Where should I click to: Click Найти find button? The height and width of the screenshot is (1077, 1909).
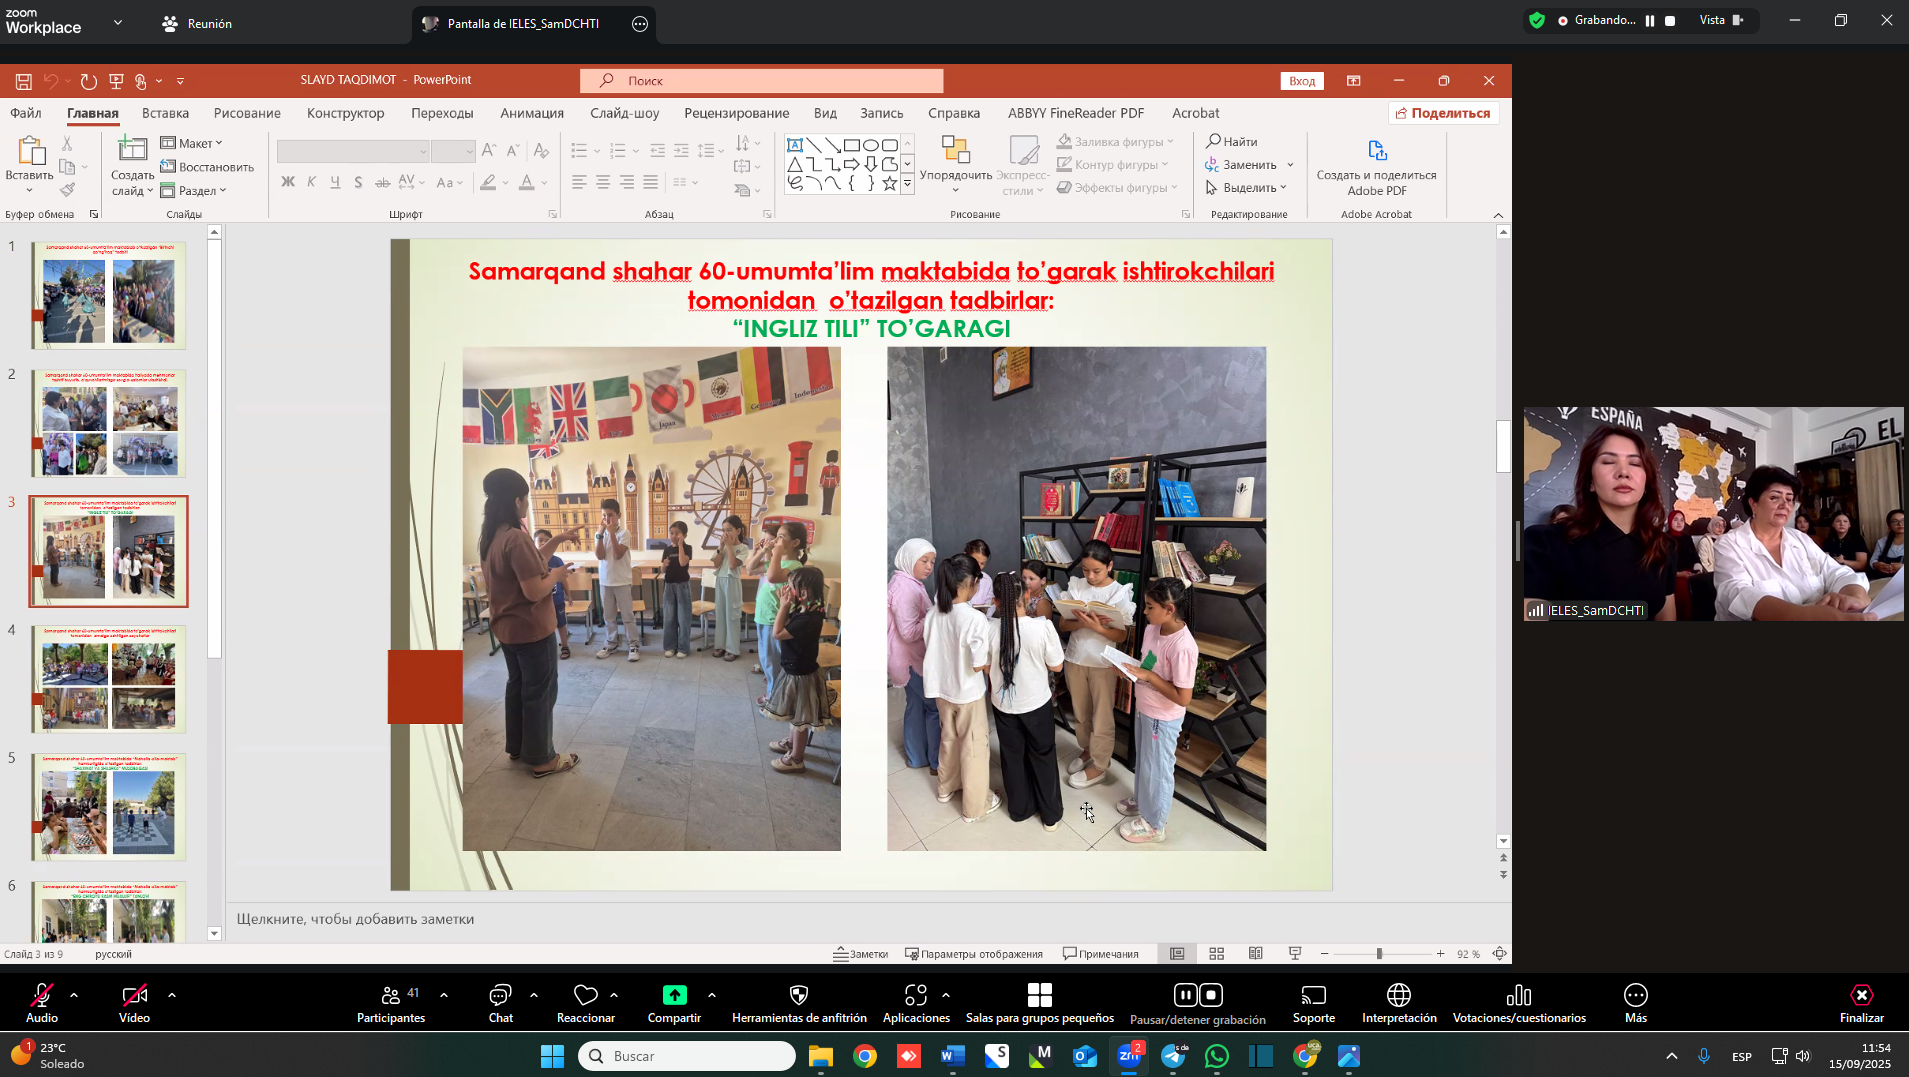1232,141
